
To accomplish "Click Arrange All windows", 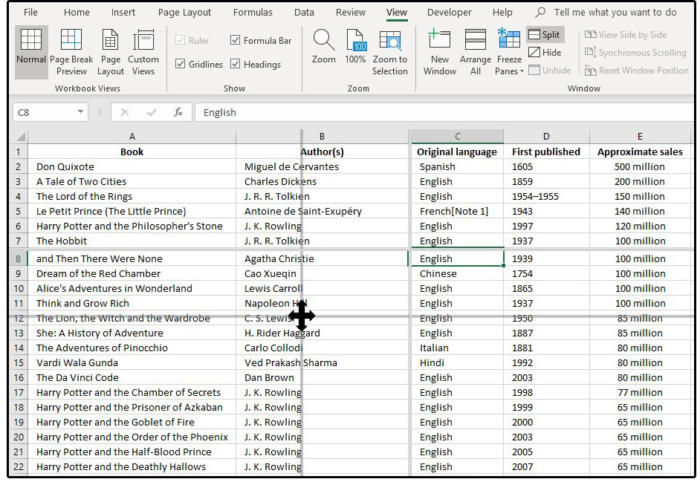I will click(475, 52).
